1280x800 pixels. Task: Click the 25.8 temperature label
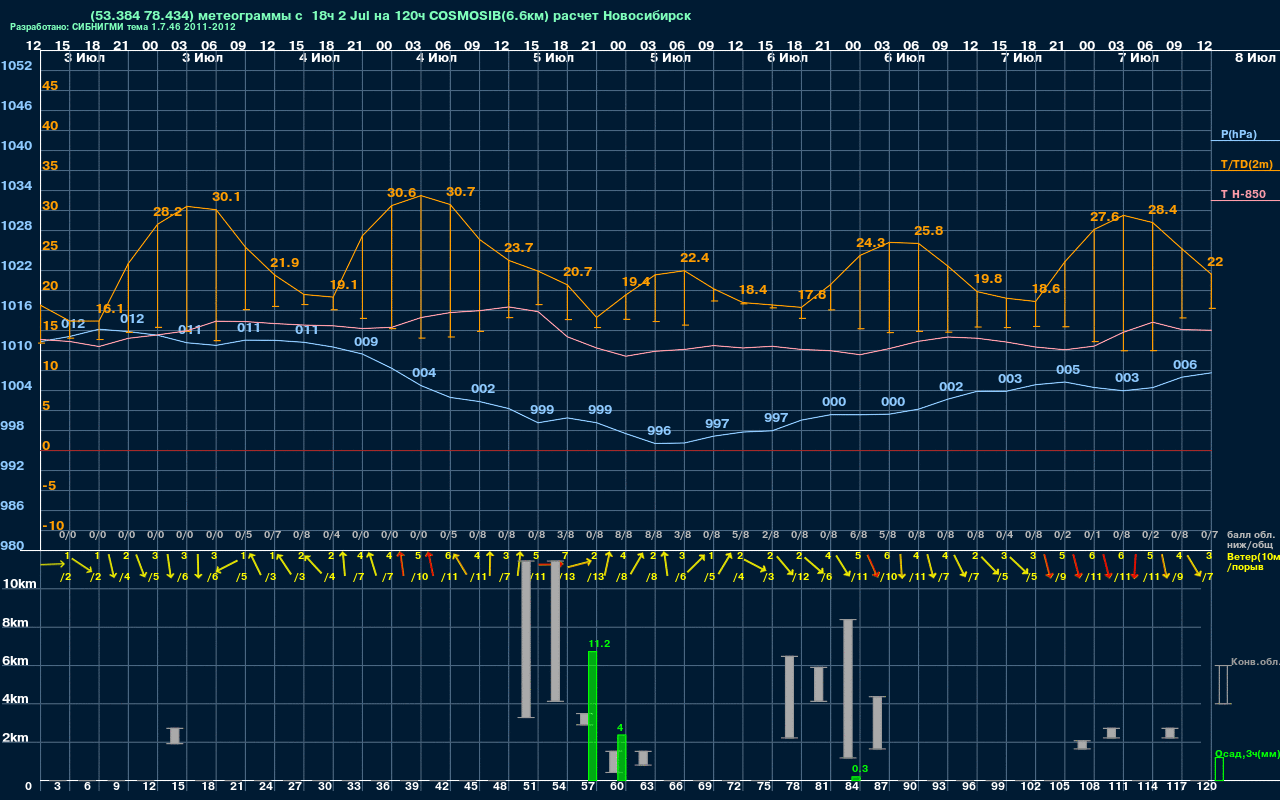[928, 231]
